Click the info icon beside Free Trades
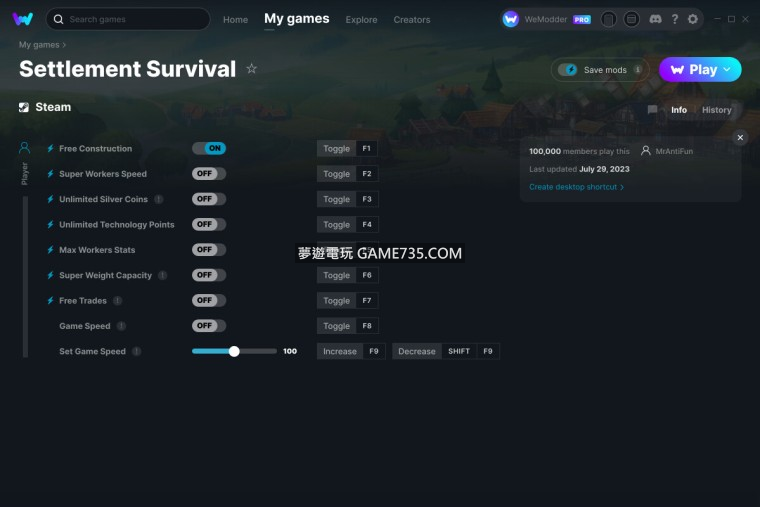760x507 pixels. pyautogui.click(x=117, y=301)
